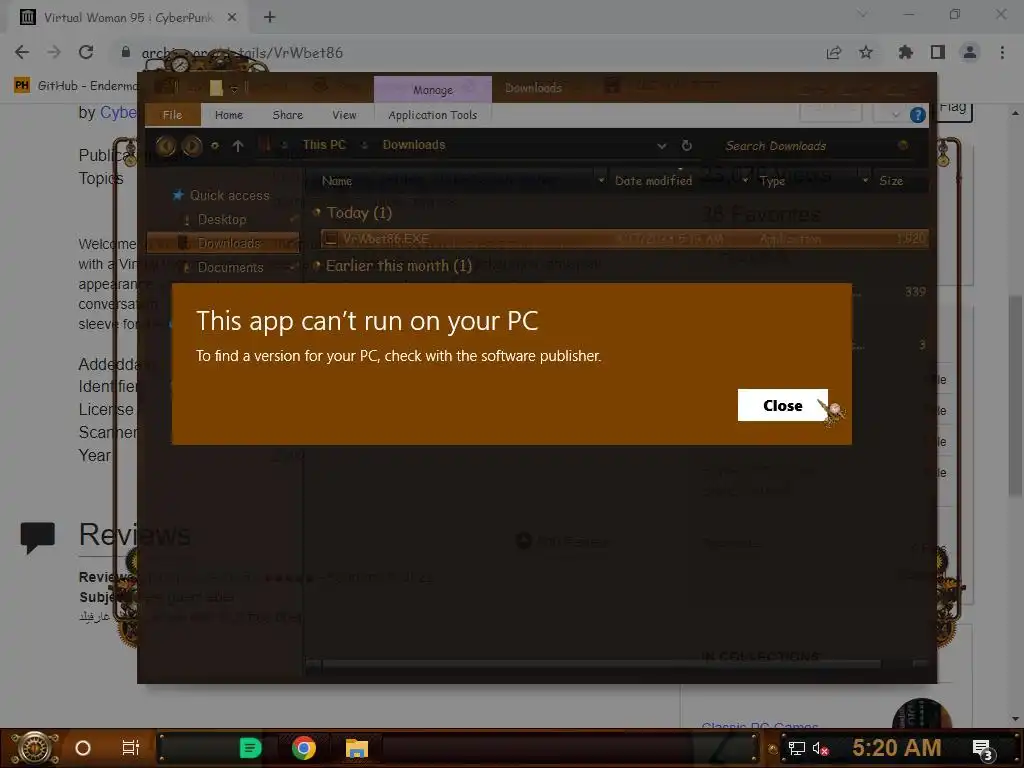The image size is (1024, 768).
Task: Open the View ribbon tab
Action: (x=344, y=115)
